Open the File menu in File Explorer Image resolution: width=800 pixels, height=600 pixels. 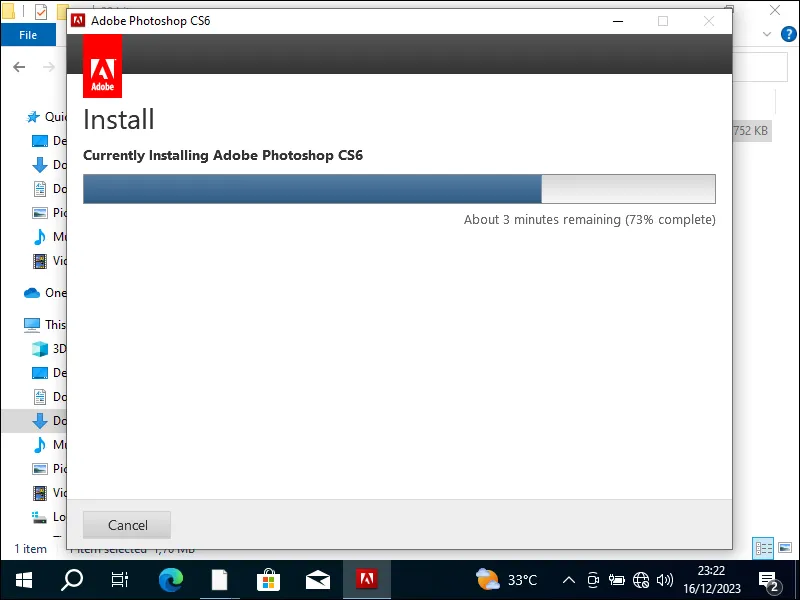click(x=28, y=34)
